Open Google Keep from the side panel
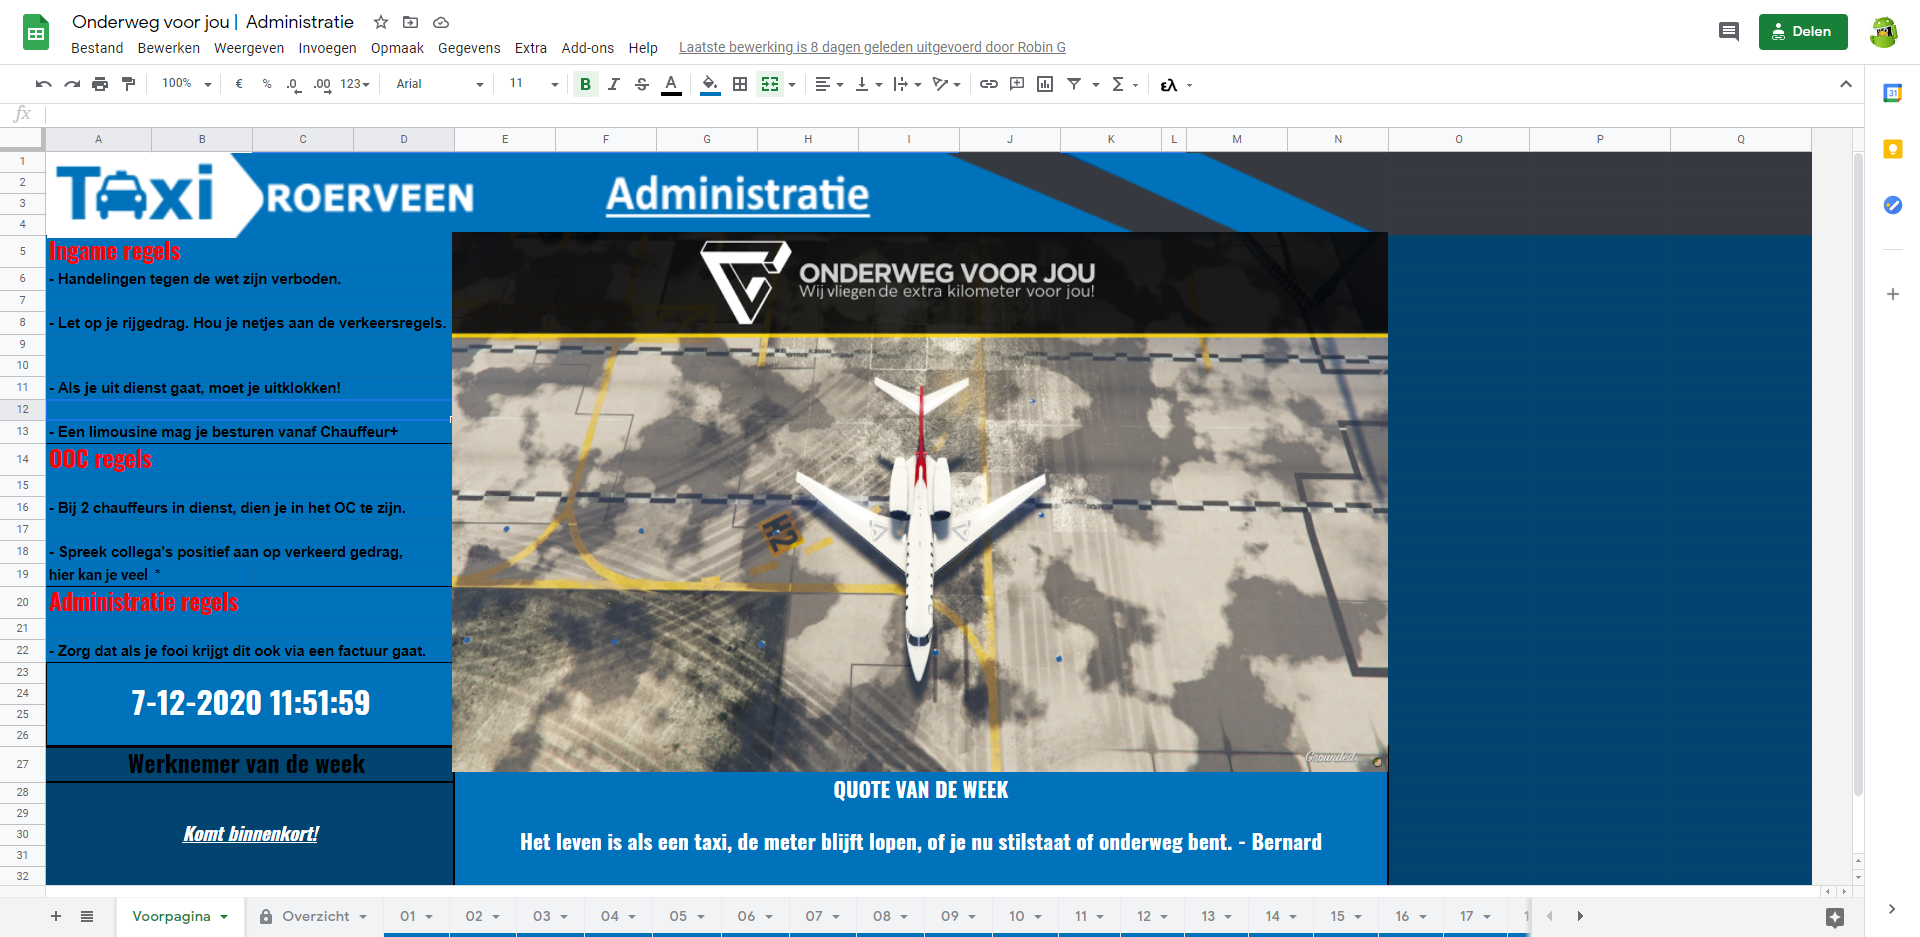The image size is (1920, 937). (1892, 149)
